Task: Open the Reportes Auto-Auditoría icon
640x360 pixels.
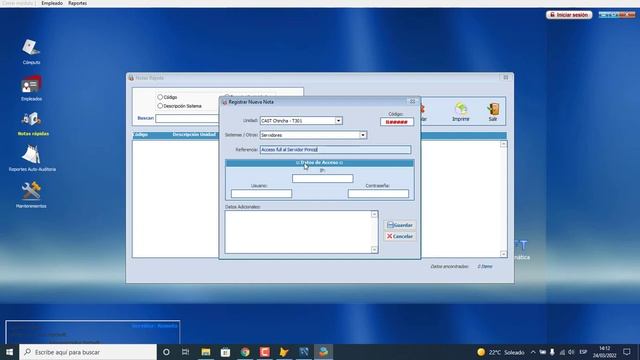Action: click(32, 155)
